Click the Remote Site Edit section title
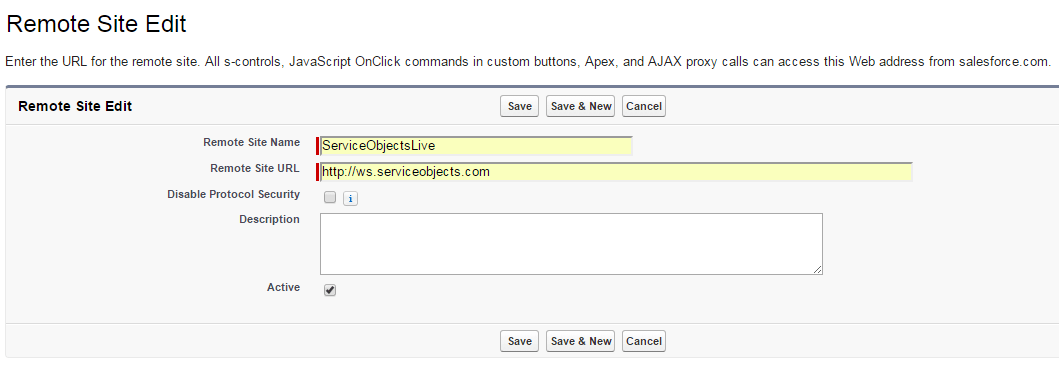 [x=75, y=106]
